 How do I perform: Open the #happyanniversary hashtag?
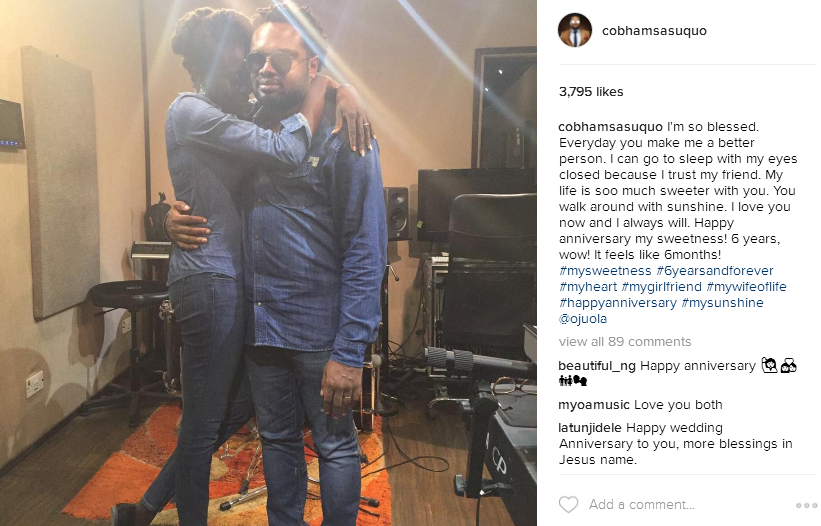point(618,303)
